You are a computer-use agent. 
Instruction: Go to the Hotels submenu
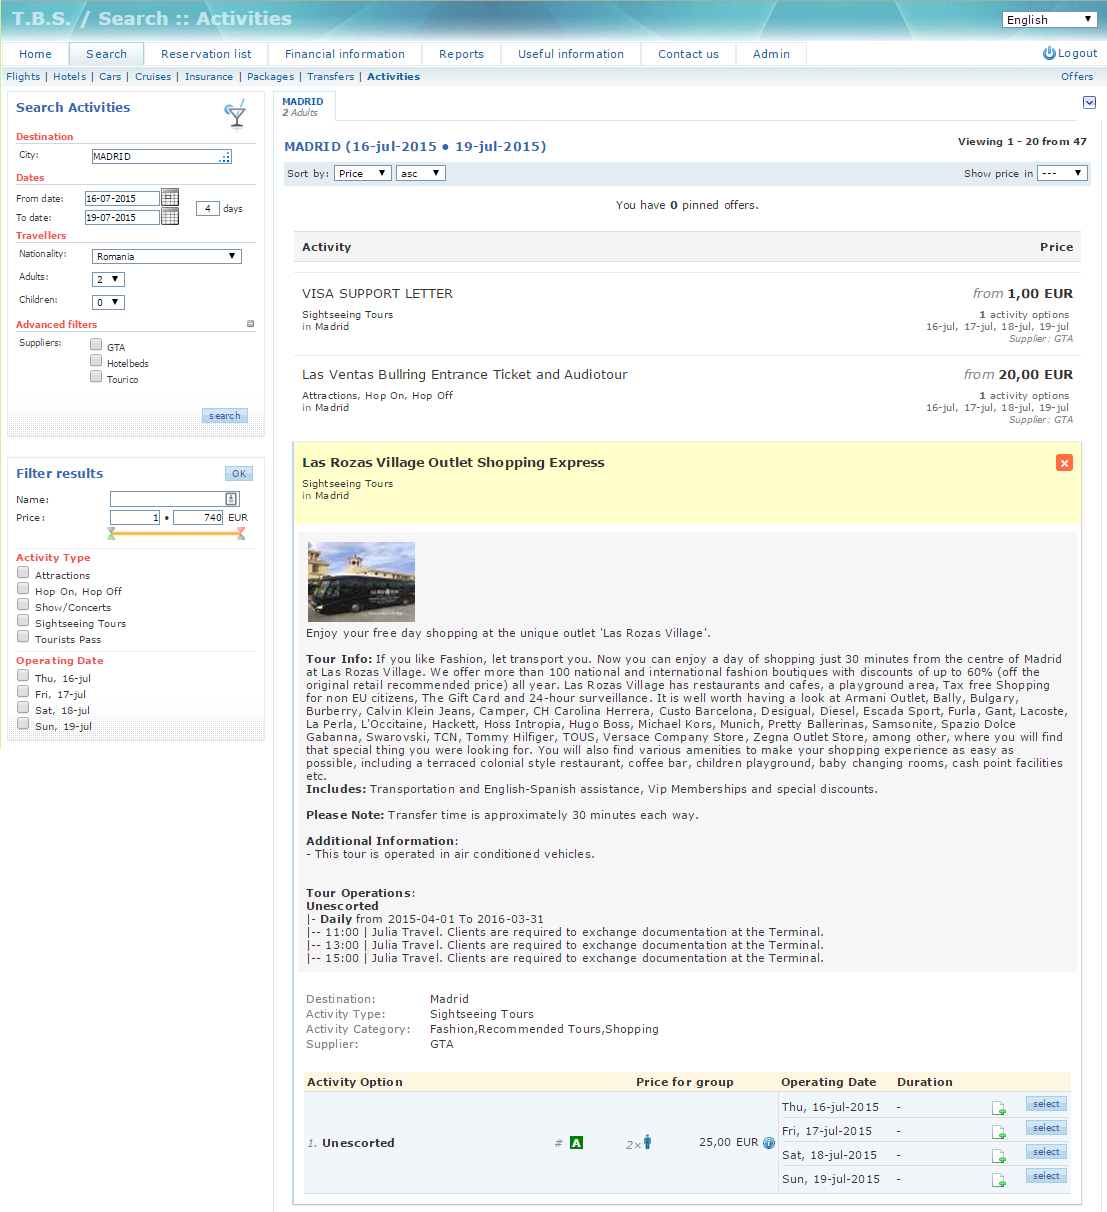pos(69,76)
